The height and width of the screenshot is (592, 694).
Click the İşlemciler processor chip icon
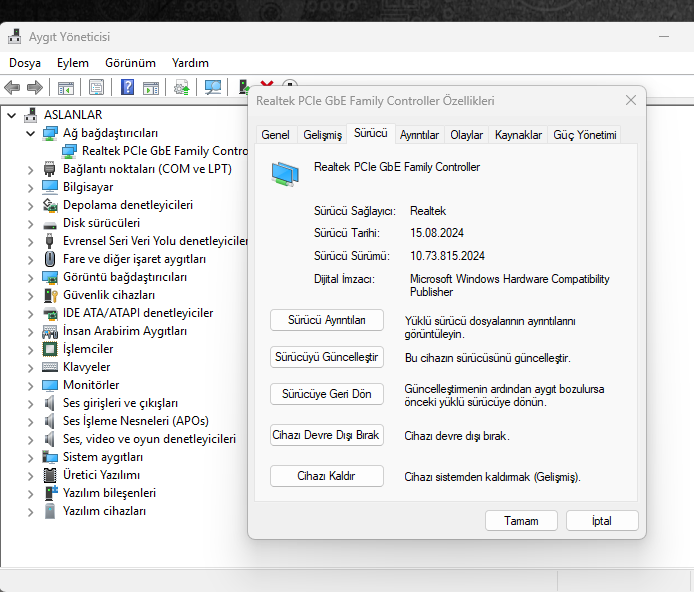(50, 349)
